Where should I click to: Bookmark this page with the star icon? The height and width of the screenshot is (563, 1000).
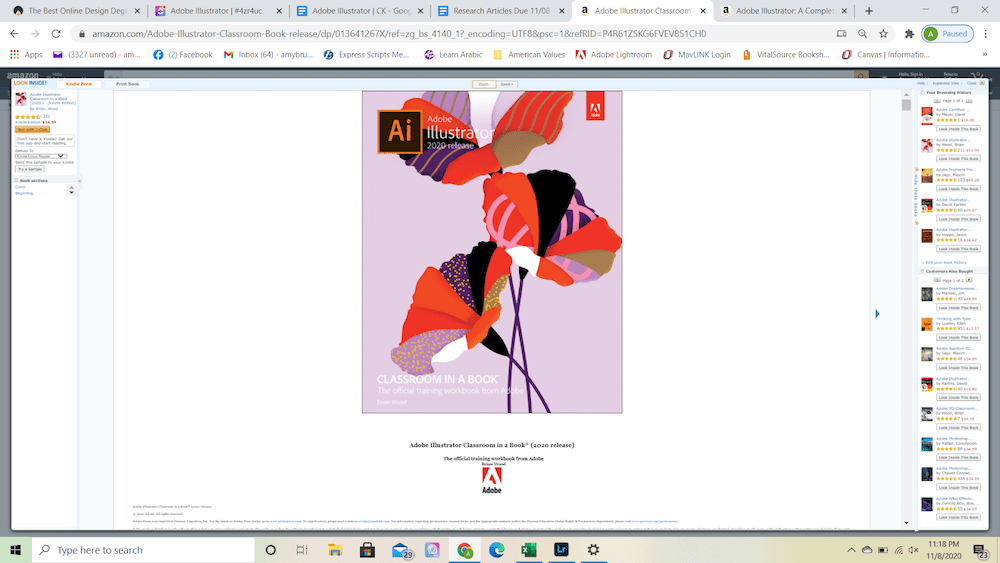click(x=883, y=34)
